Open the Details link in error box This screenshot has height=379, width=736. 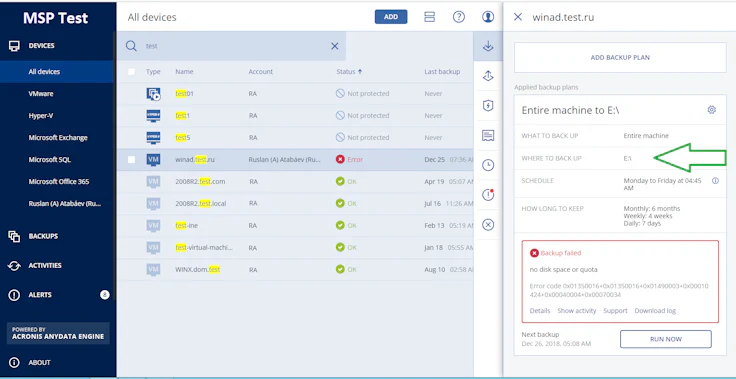(540, 311)
